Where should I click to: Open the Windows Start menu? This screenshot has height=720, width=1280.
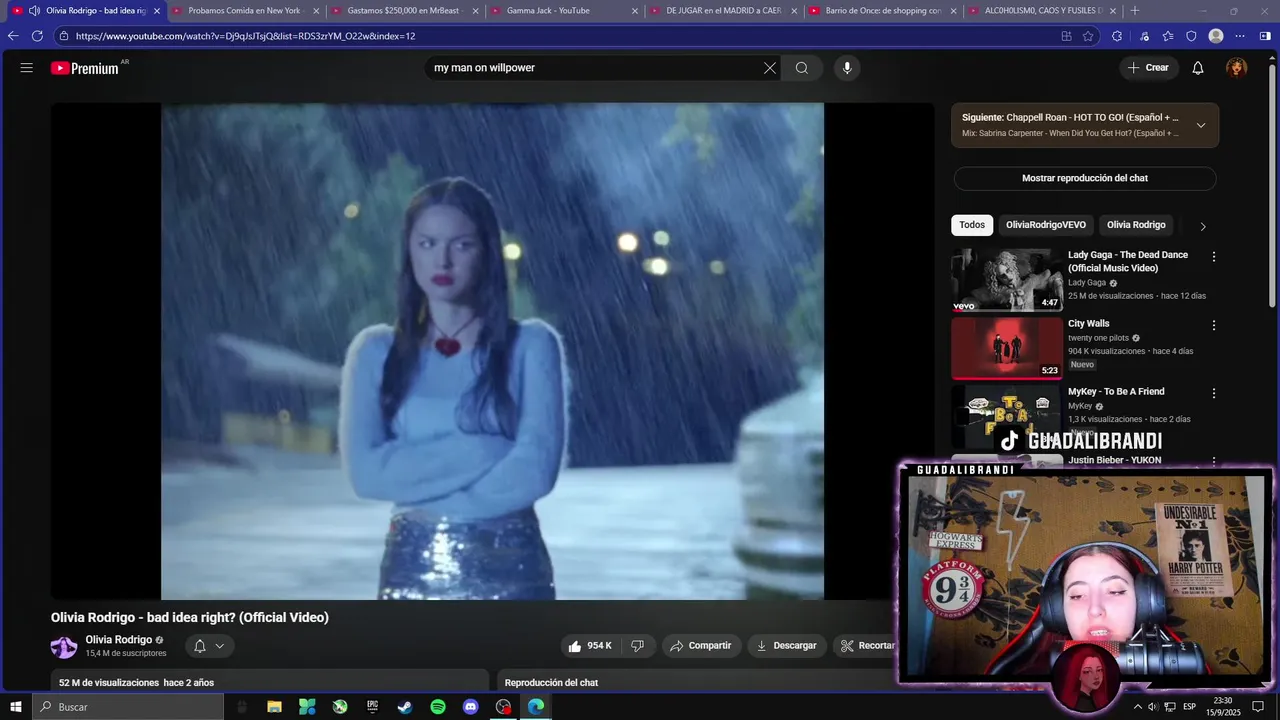[x=16, y=707]
